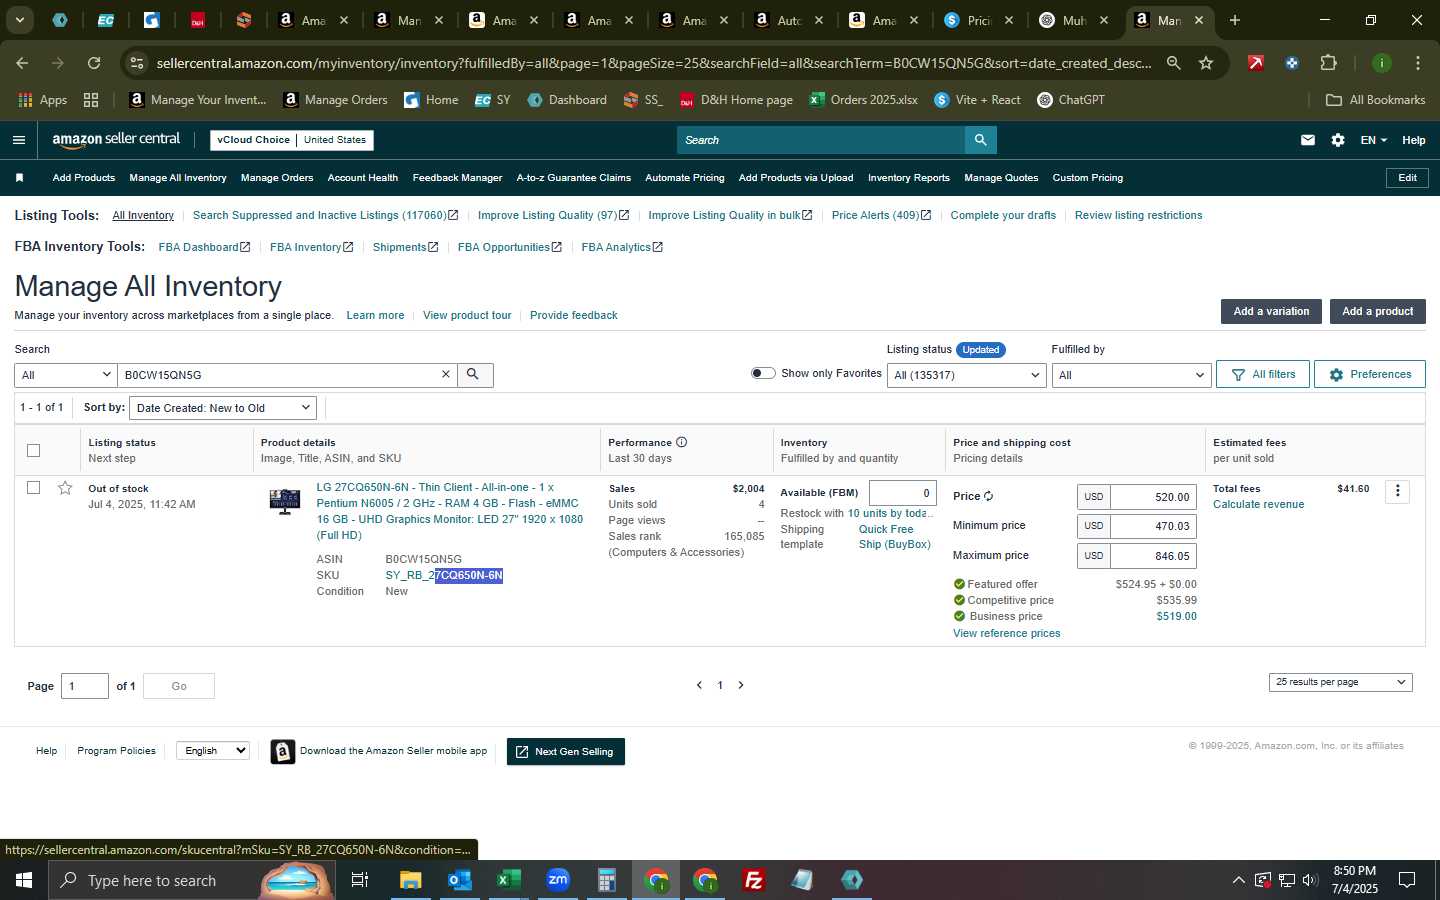The width and height of the screenshot is (1440, 900).
Task: Open the SKU SY_RB_27CQ650N-6N link
Action: pos(444,575)
